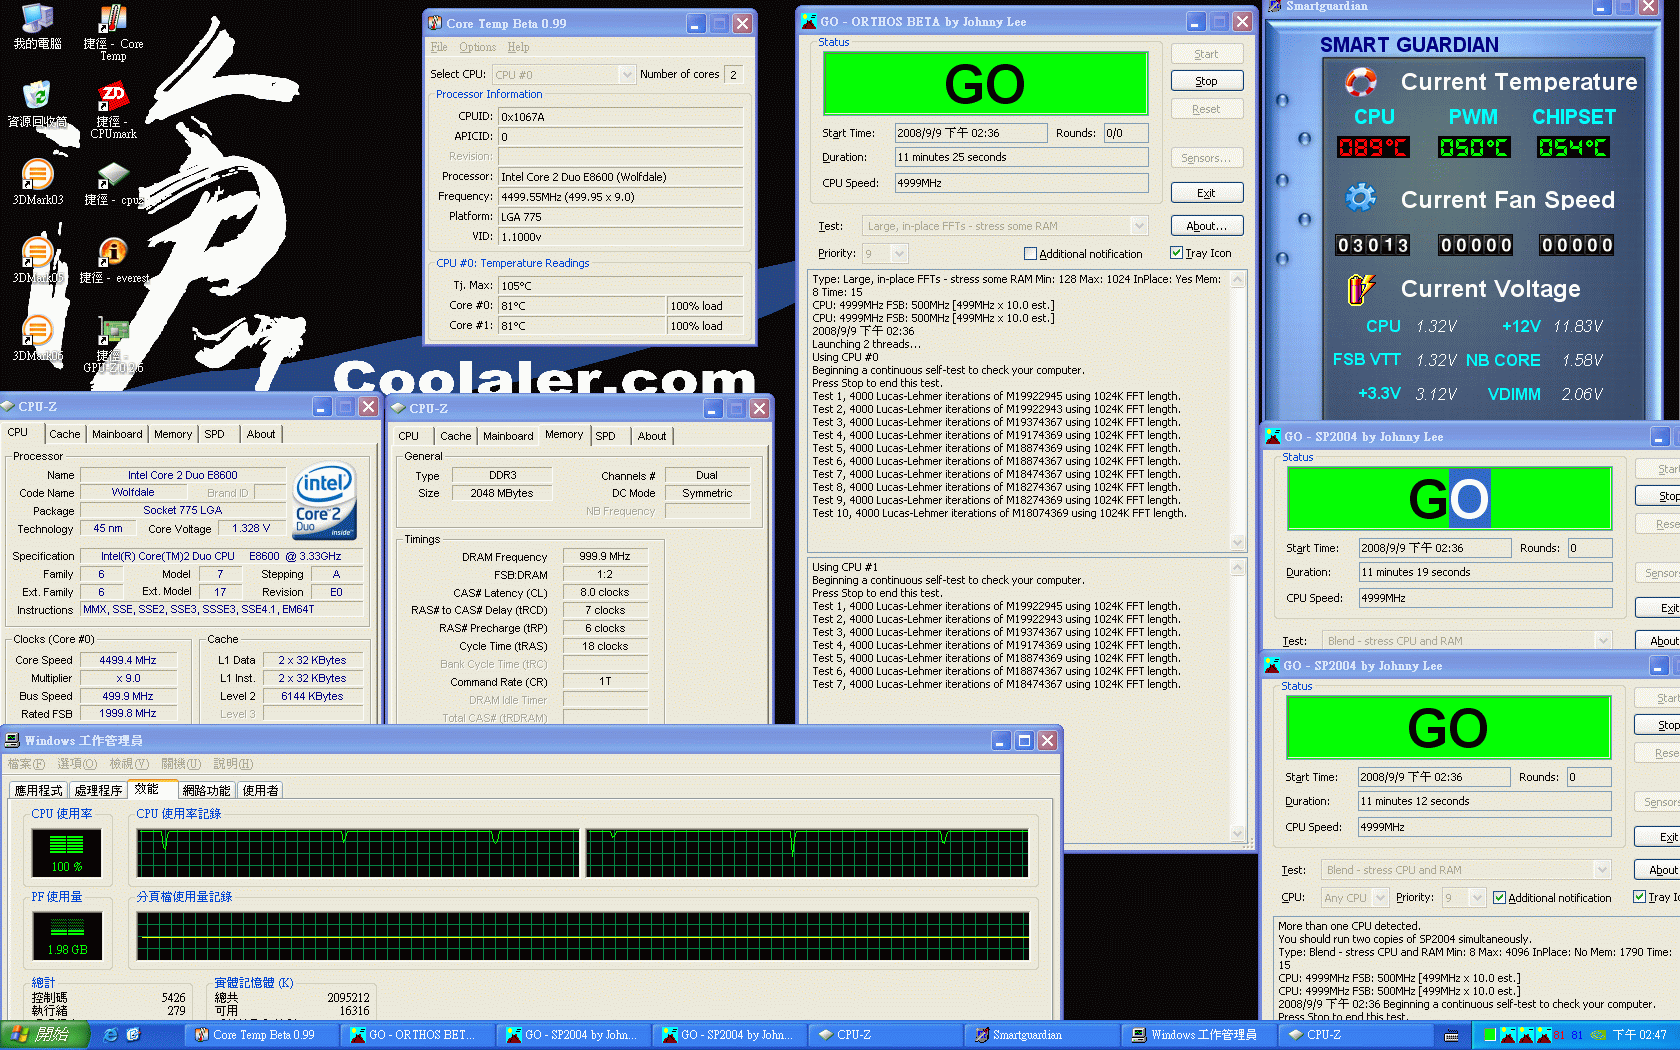The height and width of the screenshot is (1050, 1680).
Task: Click the CPU fan speed 03013 readout
Action: pyautogui.click(x=1373, y=245)
